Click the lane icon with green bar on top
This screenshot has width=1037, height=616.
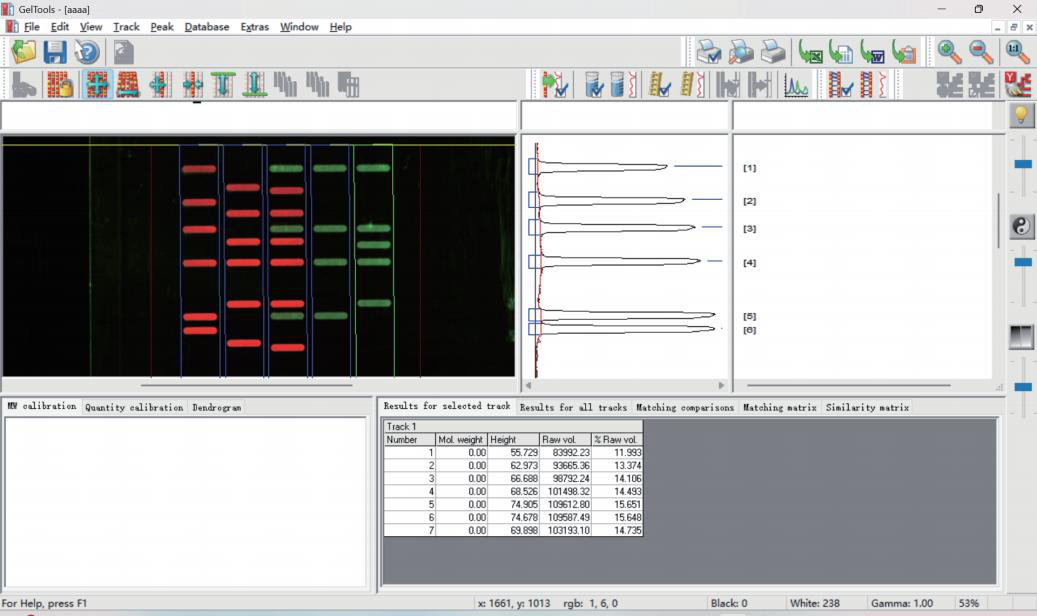click(x=224, y=85)
